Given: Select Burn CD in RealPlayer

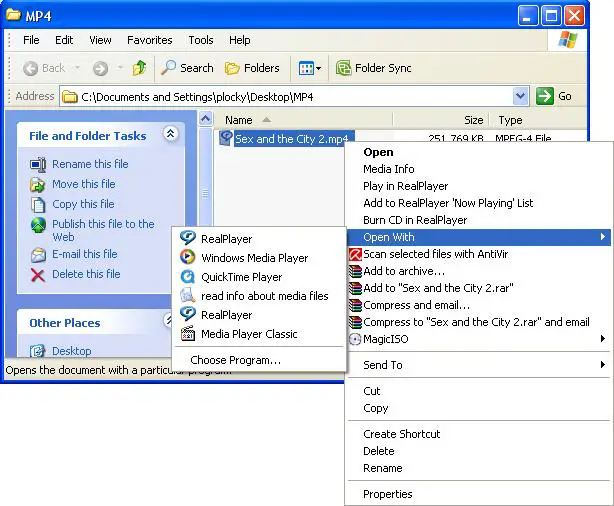Looking at the screenshot, I should point(479,220).
